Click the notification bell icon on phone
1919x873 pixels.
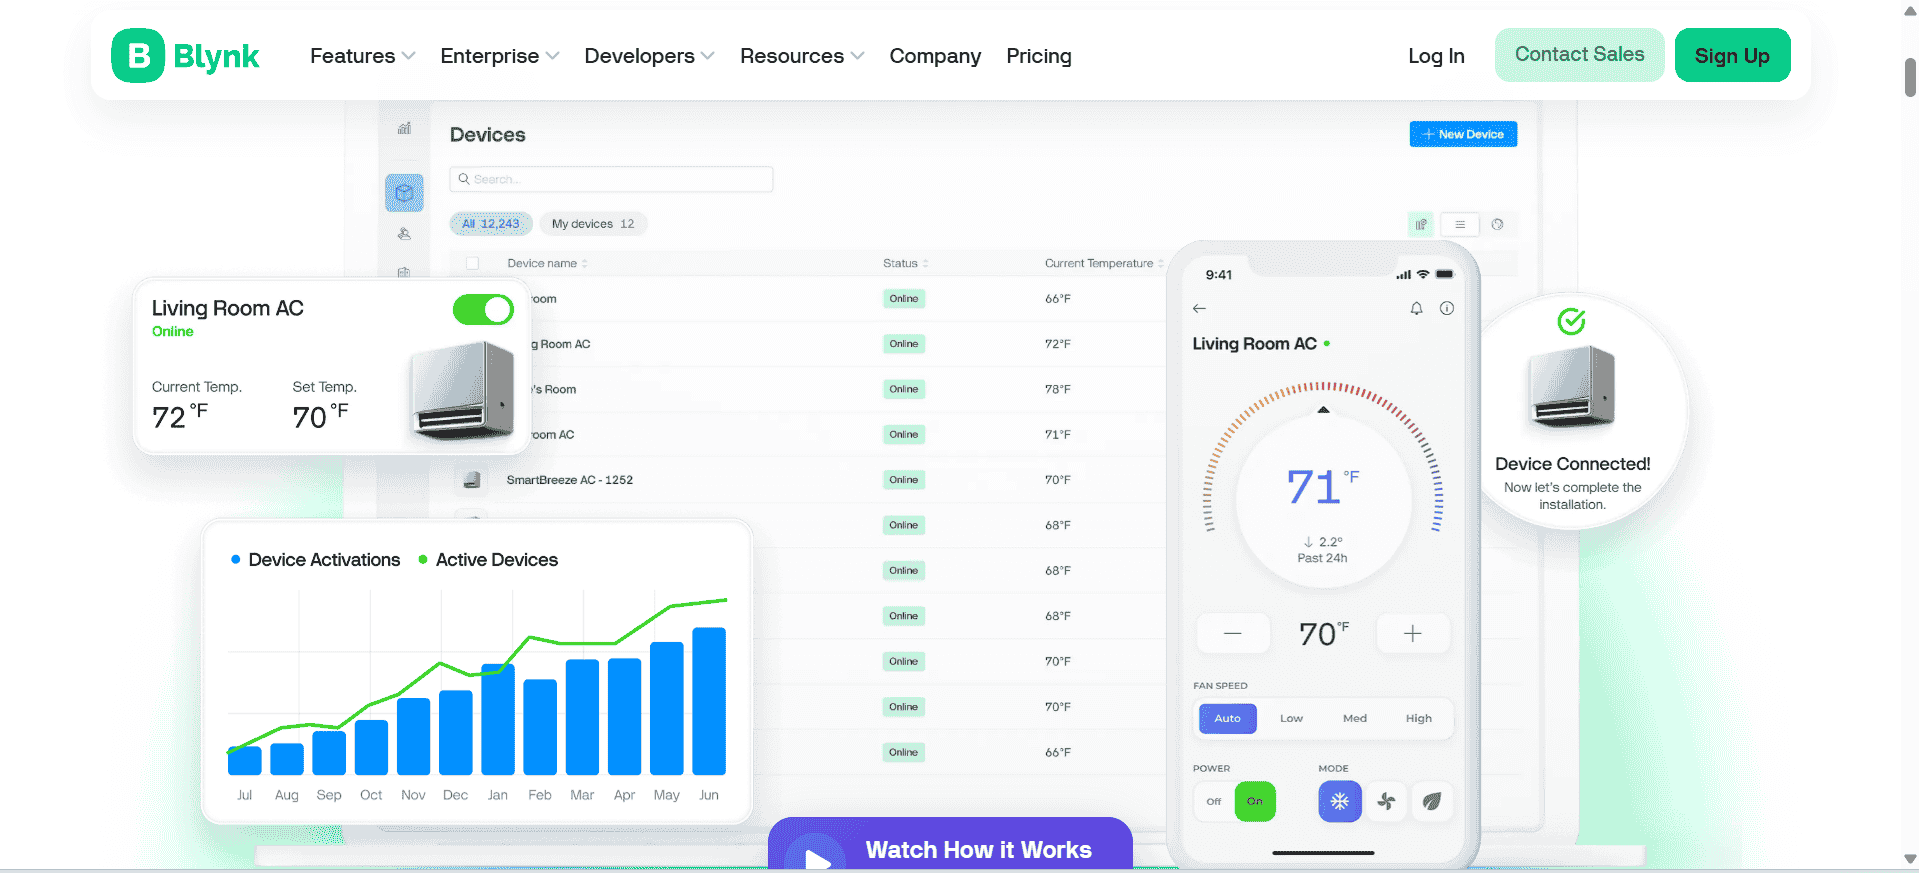(x=1416, y=308)
